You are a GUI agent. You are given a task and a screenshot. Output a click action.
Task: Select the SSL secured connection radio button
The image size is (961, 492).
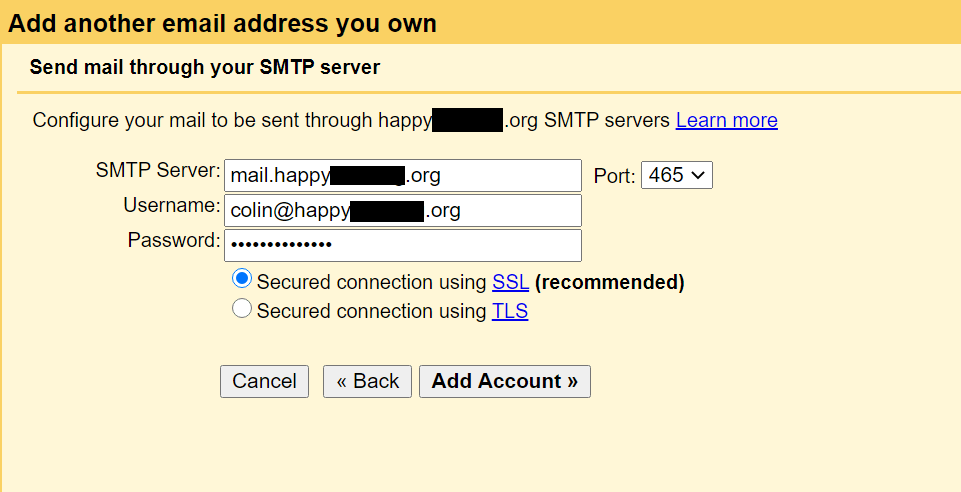pyautogui.click(x=241, y=279)
